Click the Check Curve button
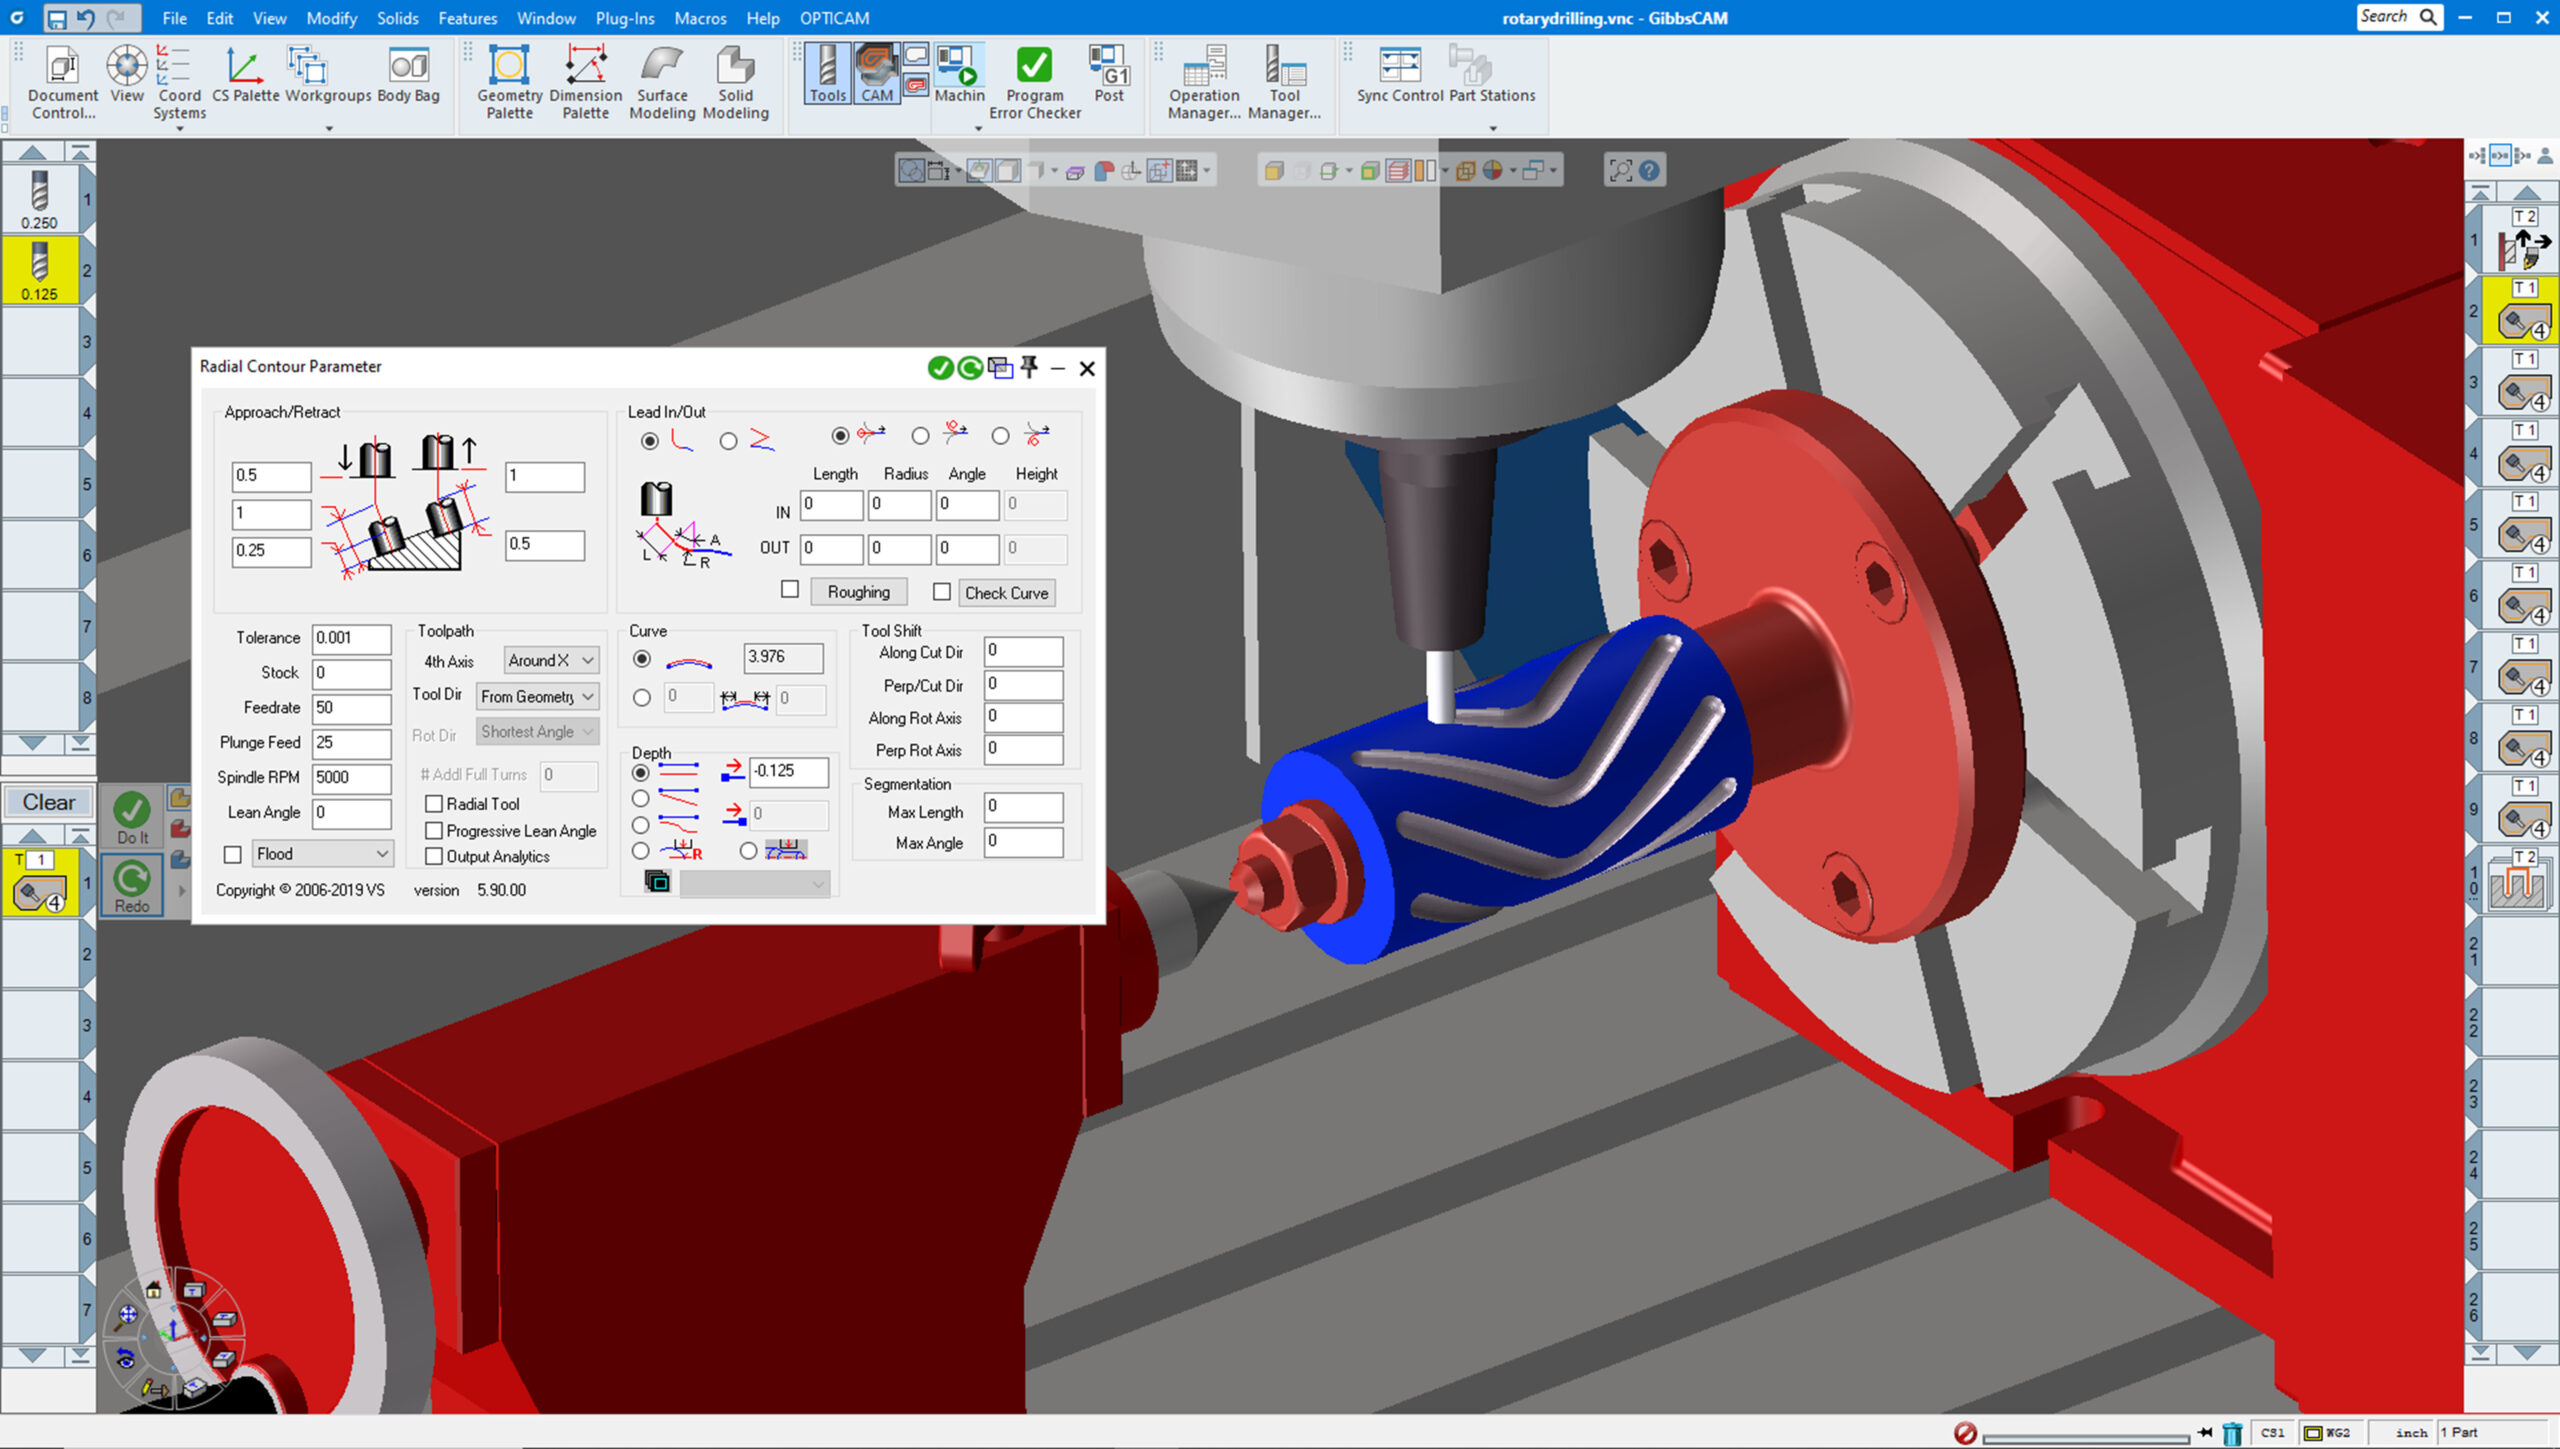 click(x=1006, y=592)
